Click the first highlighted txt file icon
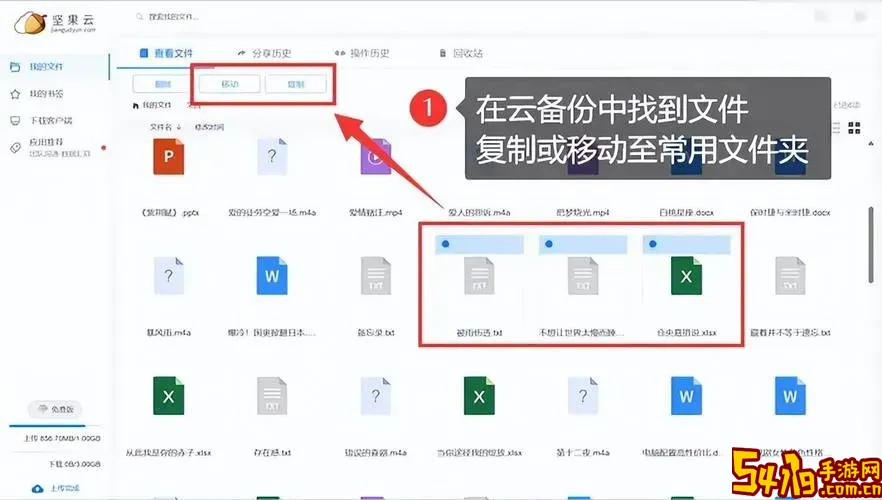 tap(479, 276)
